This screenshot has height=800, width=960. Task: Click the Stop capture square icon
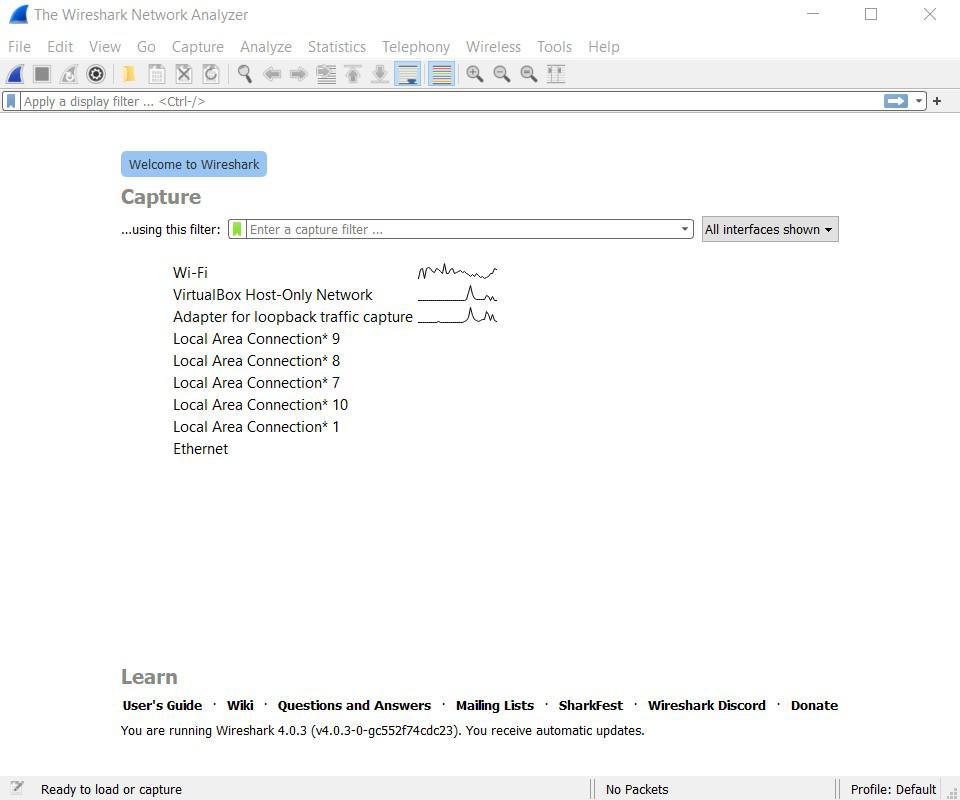[x=42, y=74]
